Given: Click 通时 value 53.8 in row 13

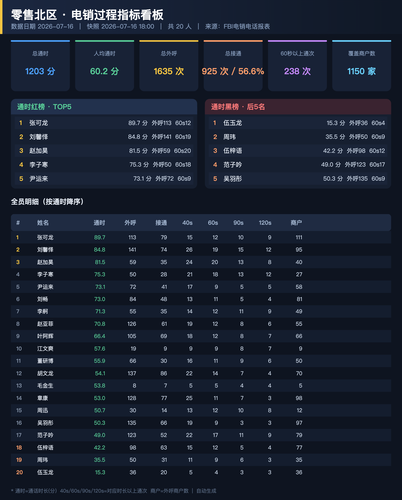Looking at the screenshot, I should 100,386.
